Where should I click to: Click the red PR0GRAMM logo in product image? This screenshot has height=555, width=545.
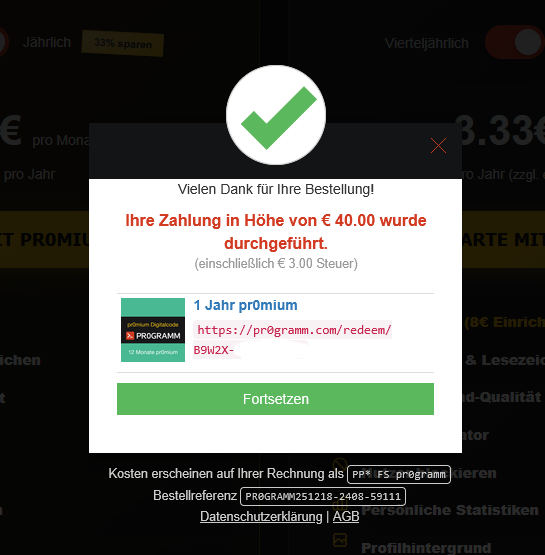[130, 336]
